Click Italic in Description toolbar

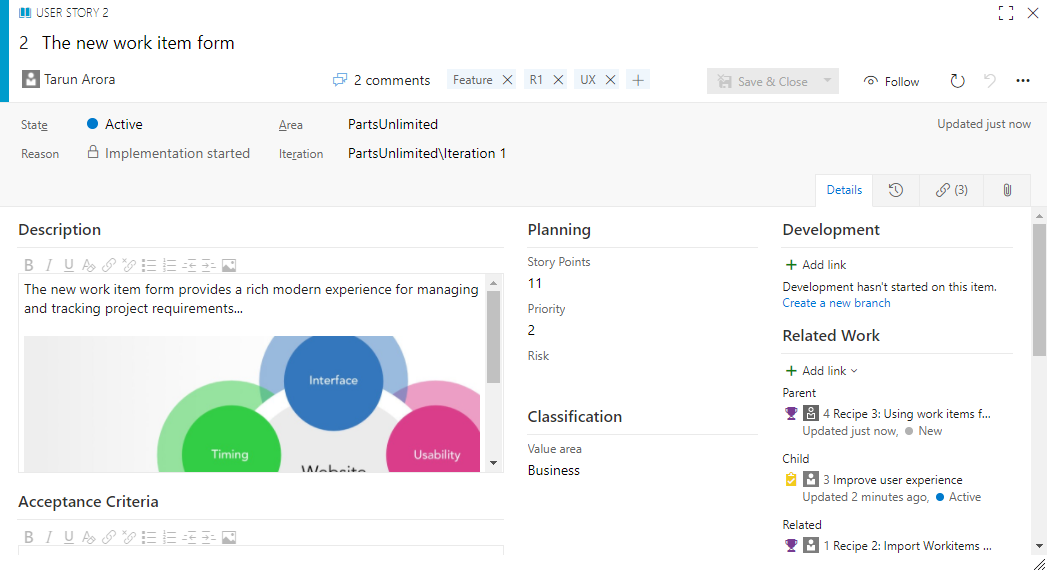(49, 266)
